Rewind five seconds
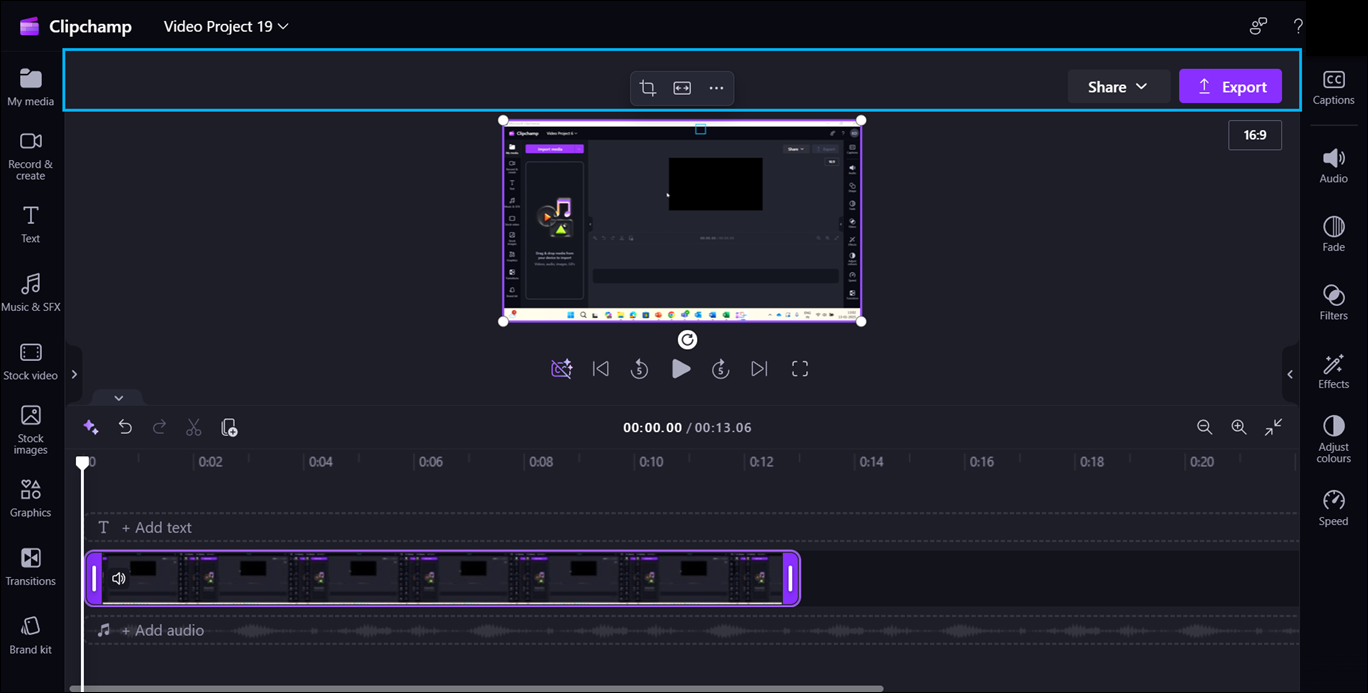This screenshot has height=693, width=1368. click(640, 369)
